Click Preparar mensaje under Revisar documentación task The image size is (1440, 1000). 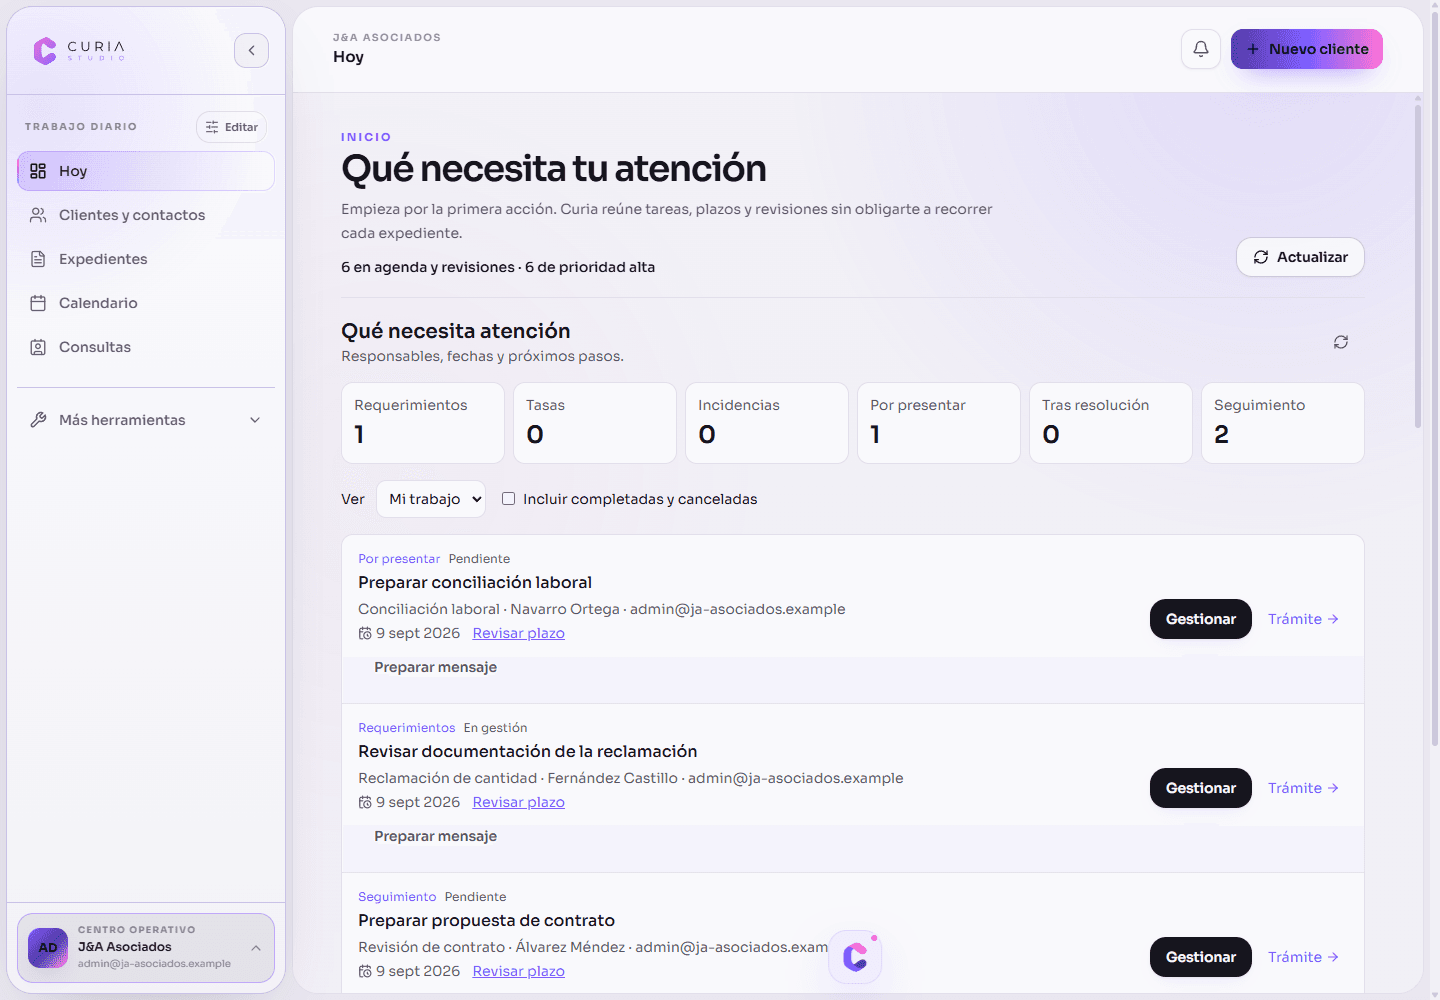(435, 836)
